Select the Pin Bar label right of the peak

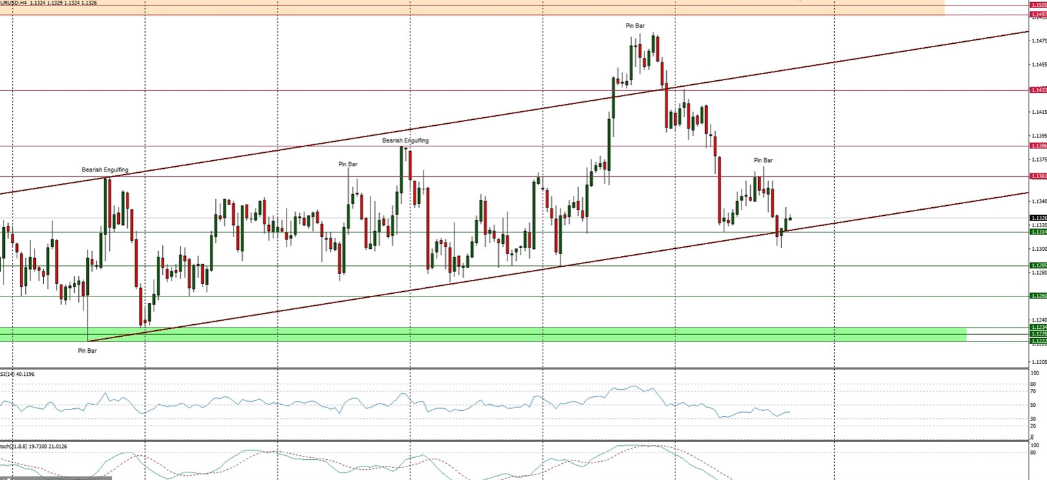point(763,160)
